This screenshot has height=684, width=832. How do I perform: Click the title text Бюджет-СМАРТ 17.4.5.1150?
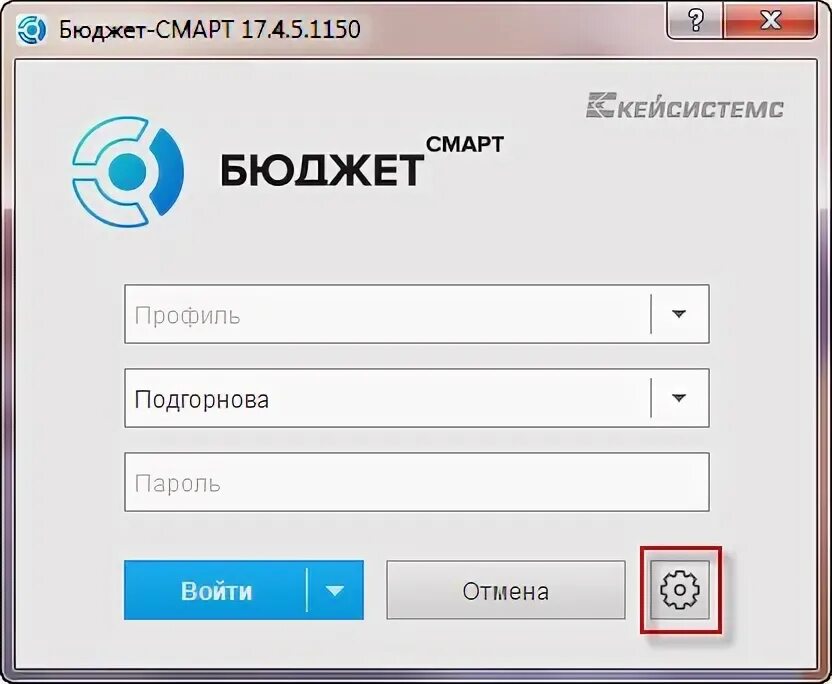tap(210, 29)
